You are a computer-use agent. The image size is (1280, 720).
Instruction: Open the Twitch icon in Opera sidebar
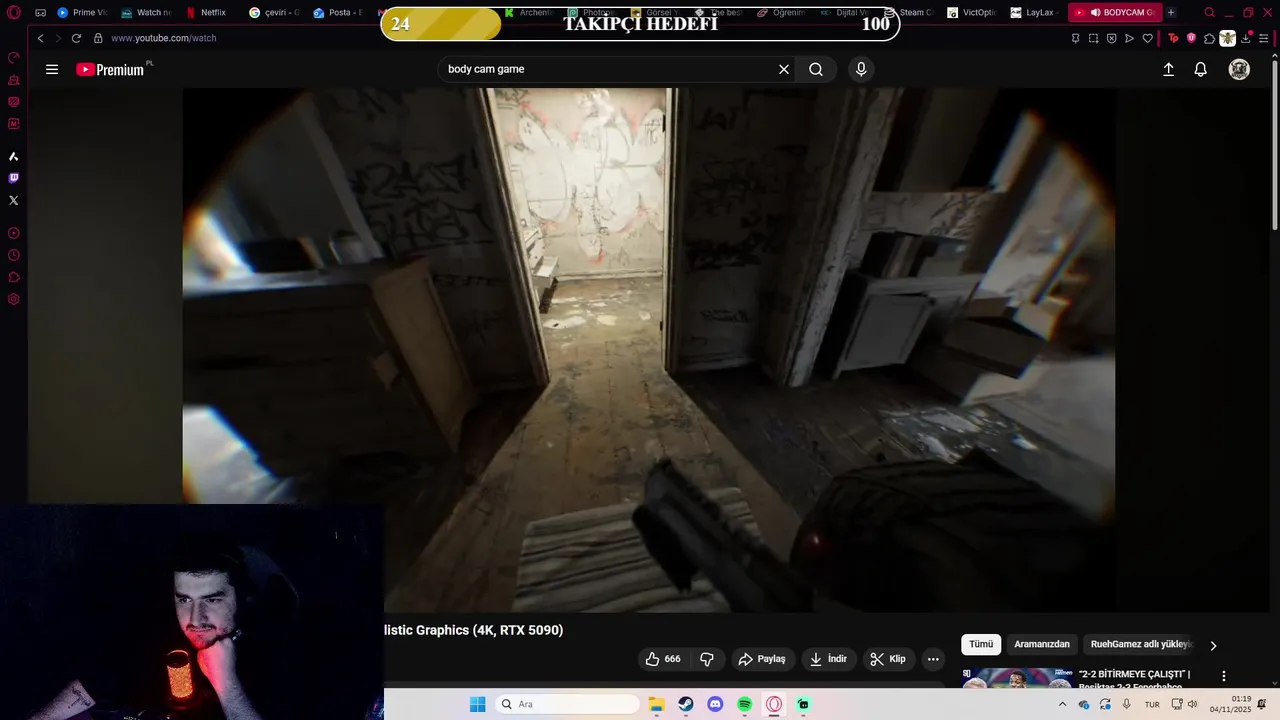(13, 178)
